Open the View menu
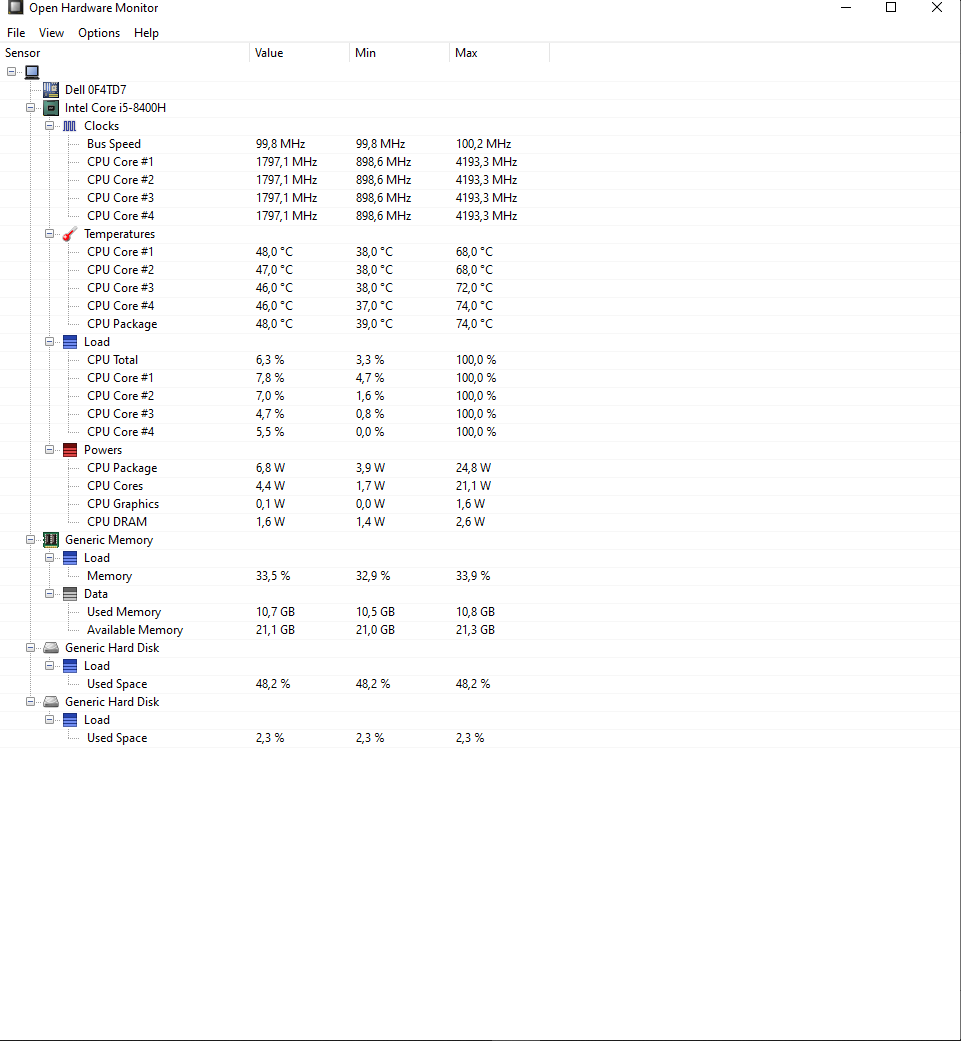The width and height of the screenshot is (961, 1041). click(51, 33)
